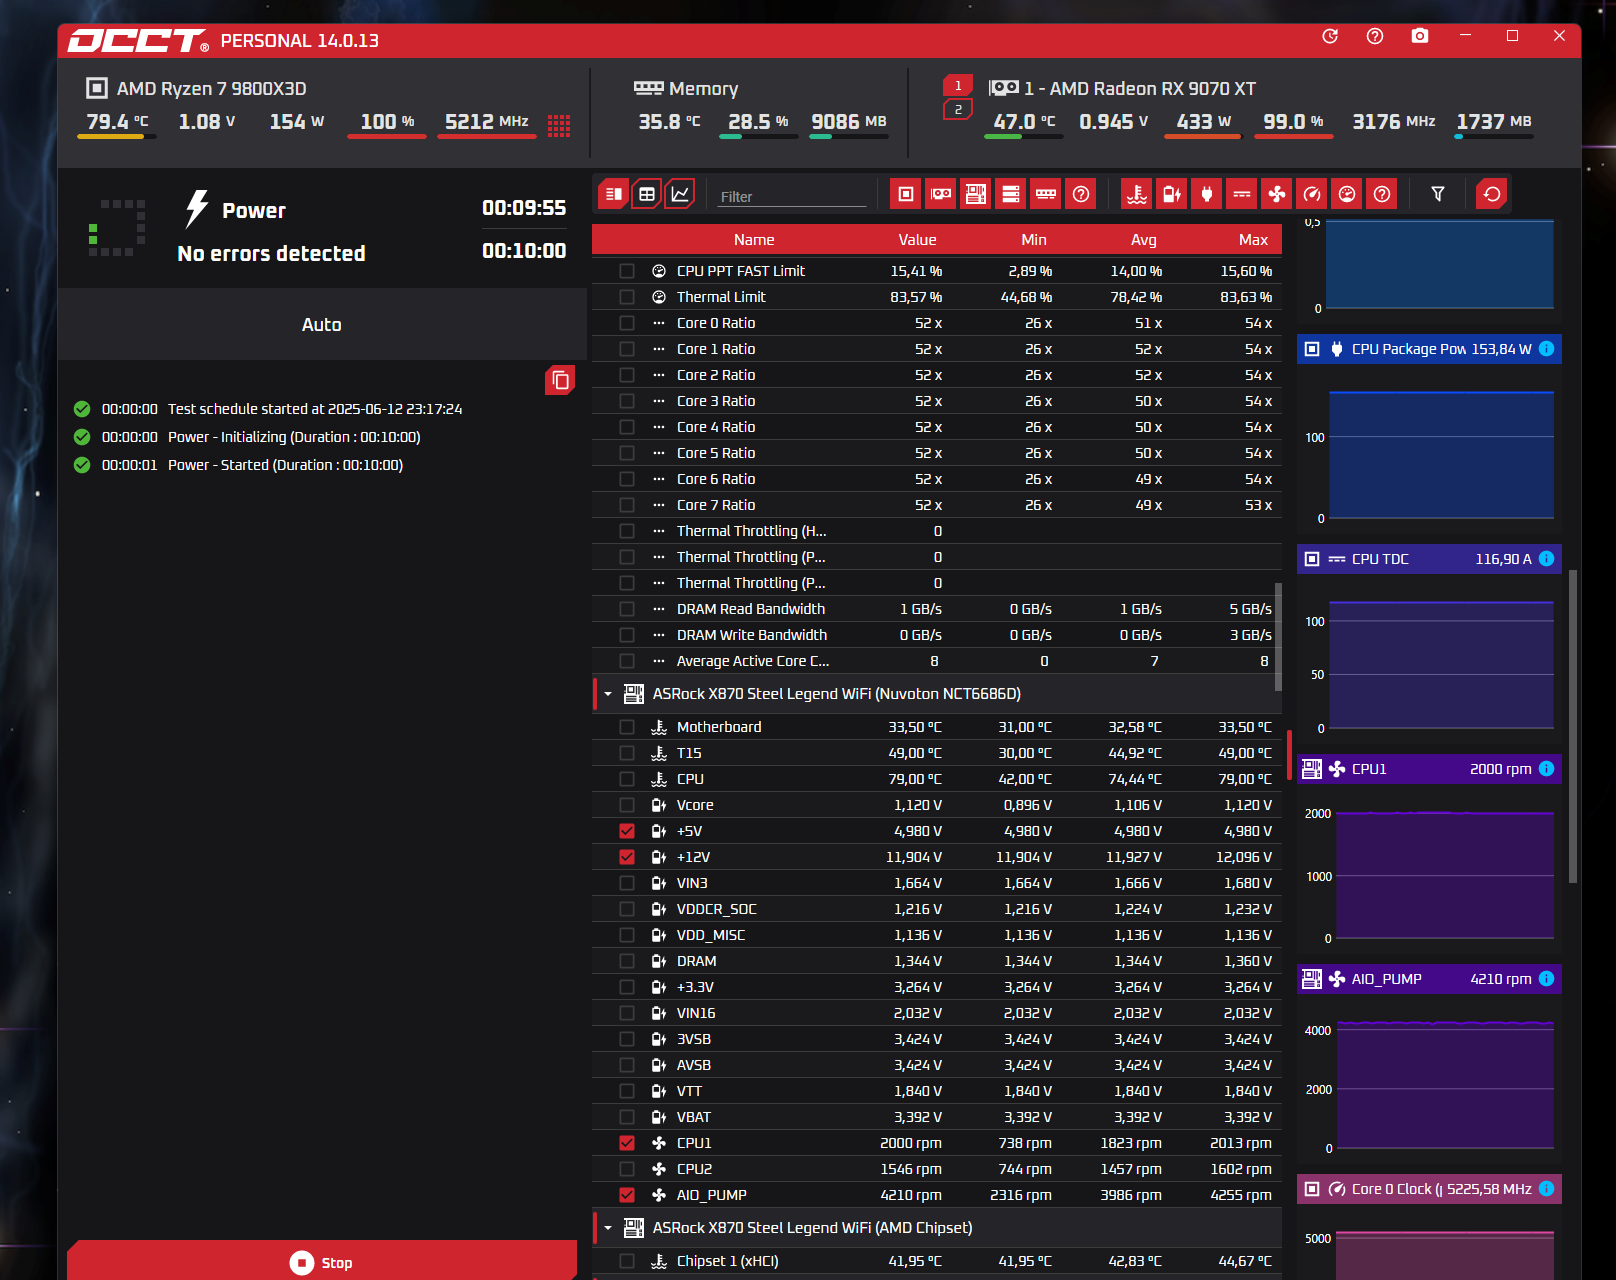The height and width of the screenshot is (1280, 1616).
Task: Open the CPU core grid icon beside 5212 MHz
Action: point(559,125)
